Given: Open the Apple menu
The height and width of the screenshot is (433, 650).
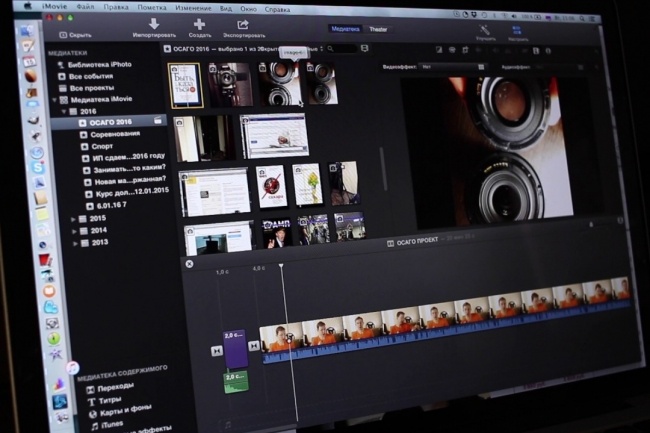Looking at the screenshot, I should coord(28,6).
